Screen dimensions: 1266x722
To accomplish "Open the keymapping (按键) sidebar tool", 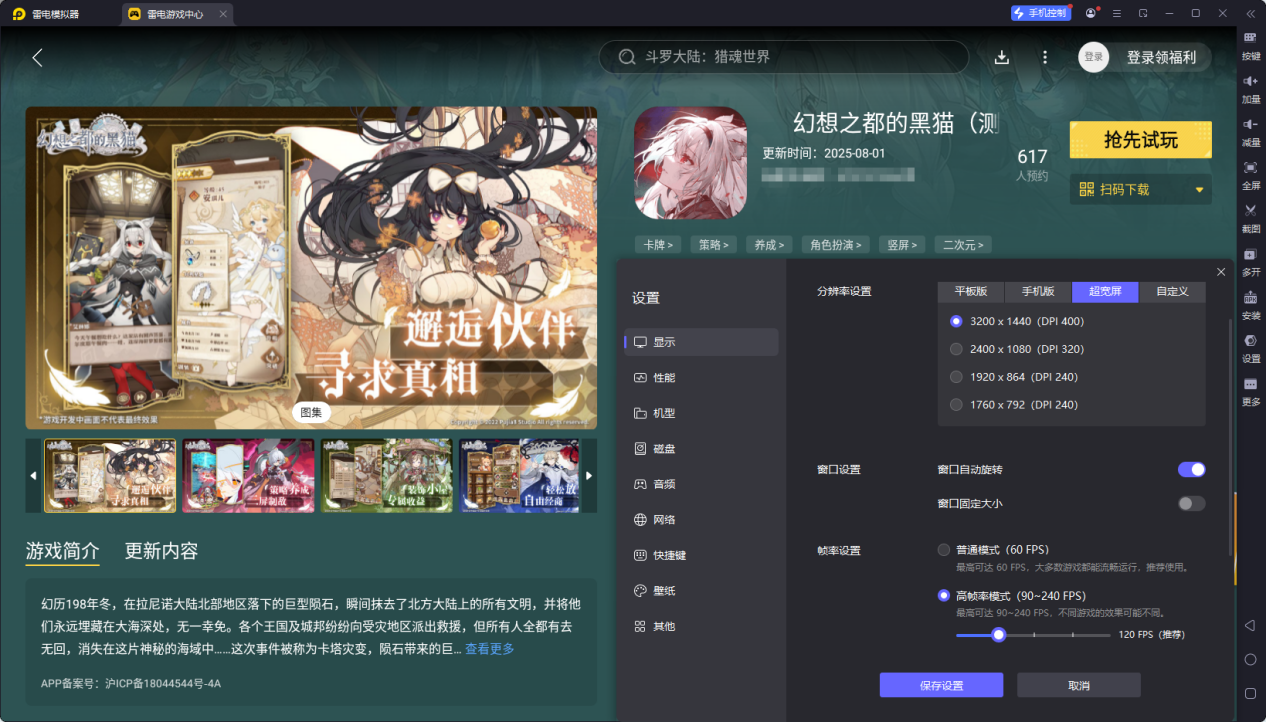I will point(1250,44).
